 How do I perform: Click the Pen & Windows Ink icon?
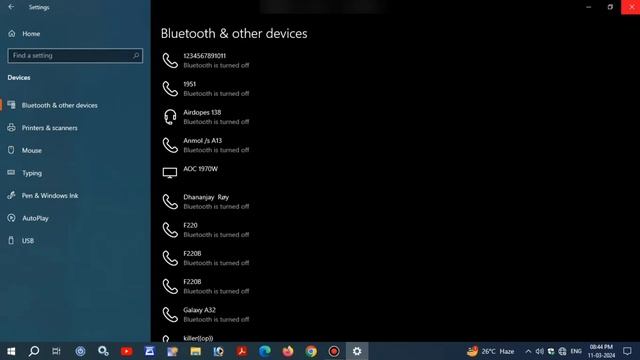(x=11, y=196)
